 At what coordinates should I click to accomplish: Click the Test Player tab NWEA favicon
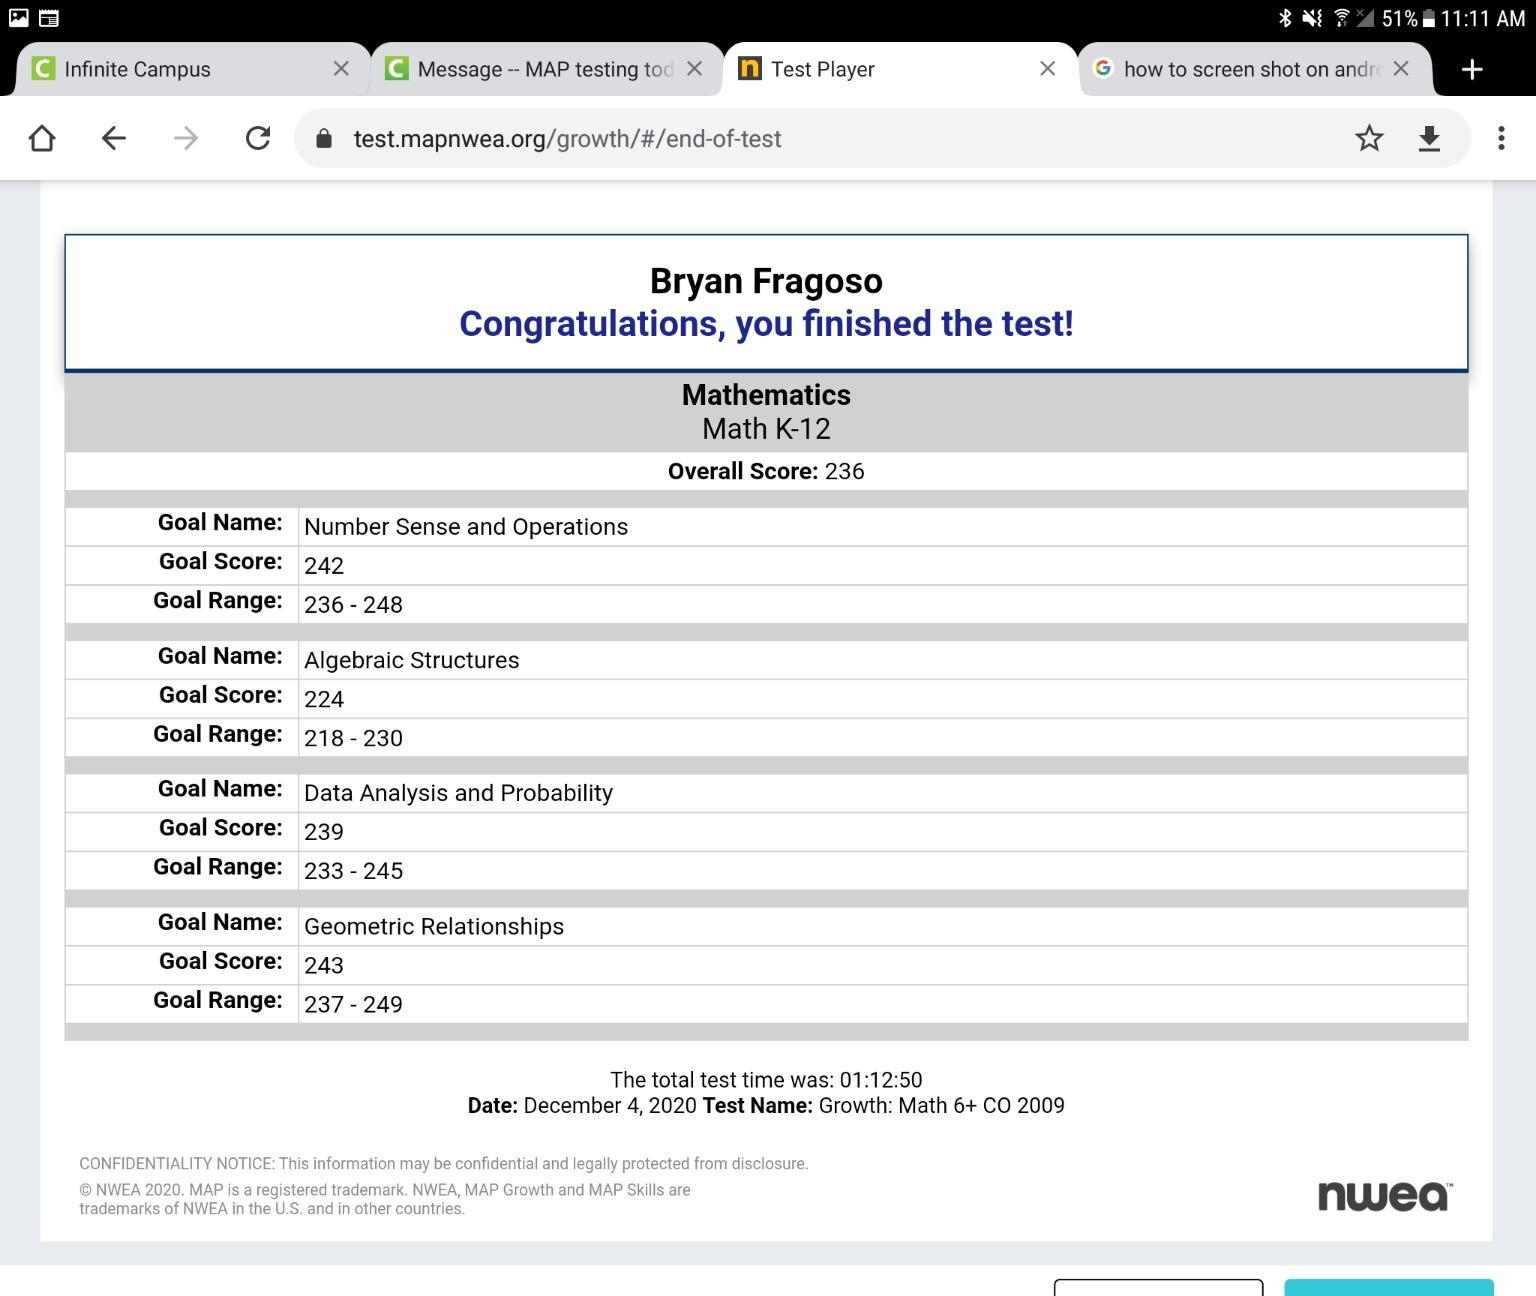749,68
